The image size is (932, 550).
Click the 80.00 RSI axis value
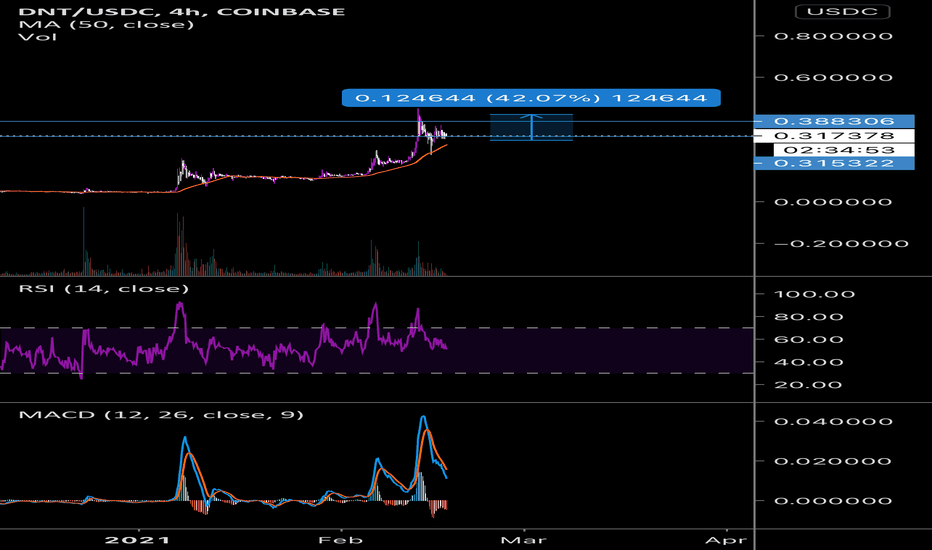click(x=808, y=317)
